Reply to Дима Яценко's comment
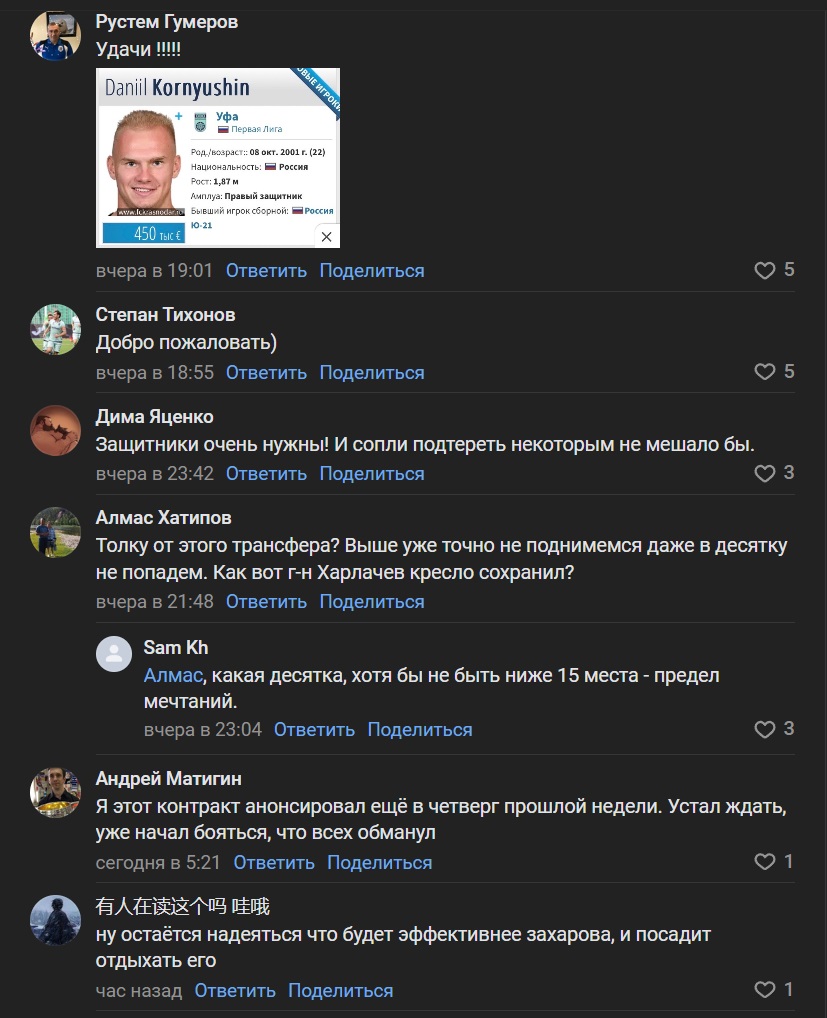Viewport: 827px width, 1018px height. click(266, 474)
